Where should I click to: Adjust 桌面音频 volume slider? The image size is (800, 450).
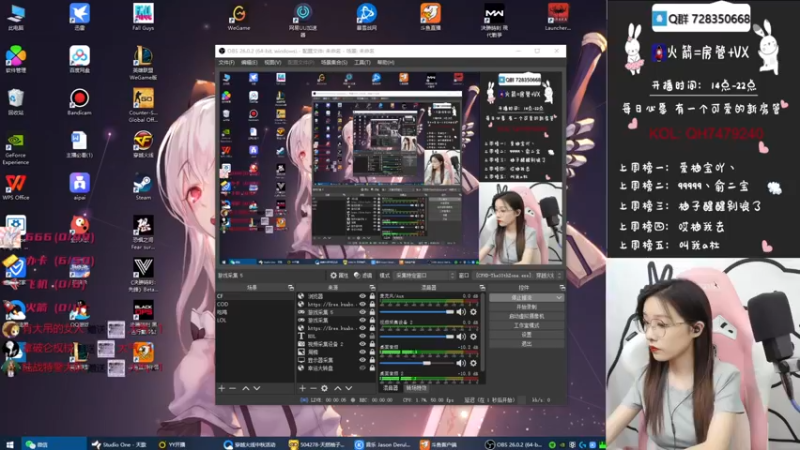[x=417, y=363]
